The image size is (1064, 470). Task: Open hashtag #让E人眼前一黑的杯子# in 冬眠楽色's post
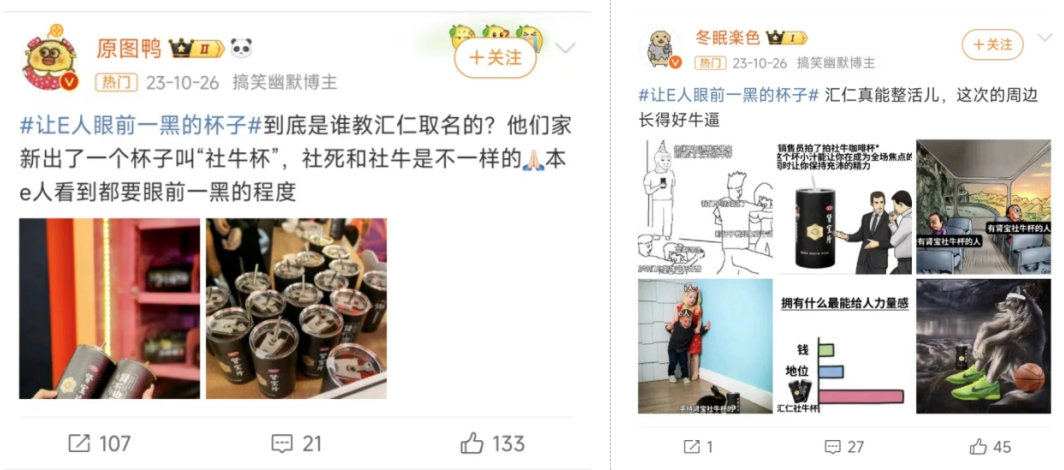pos(729,95)
